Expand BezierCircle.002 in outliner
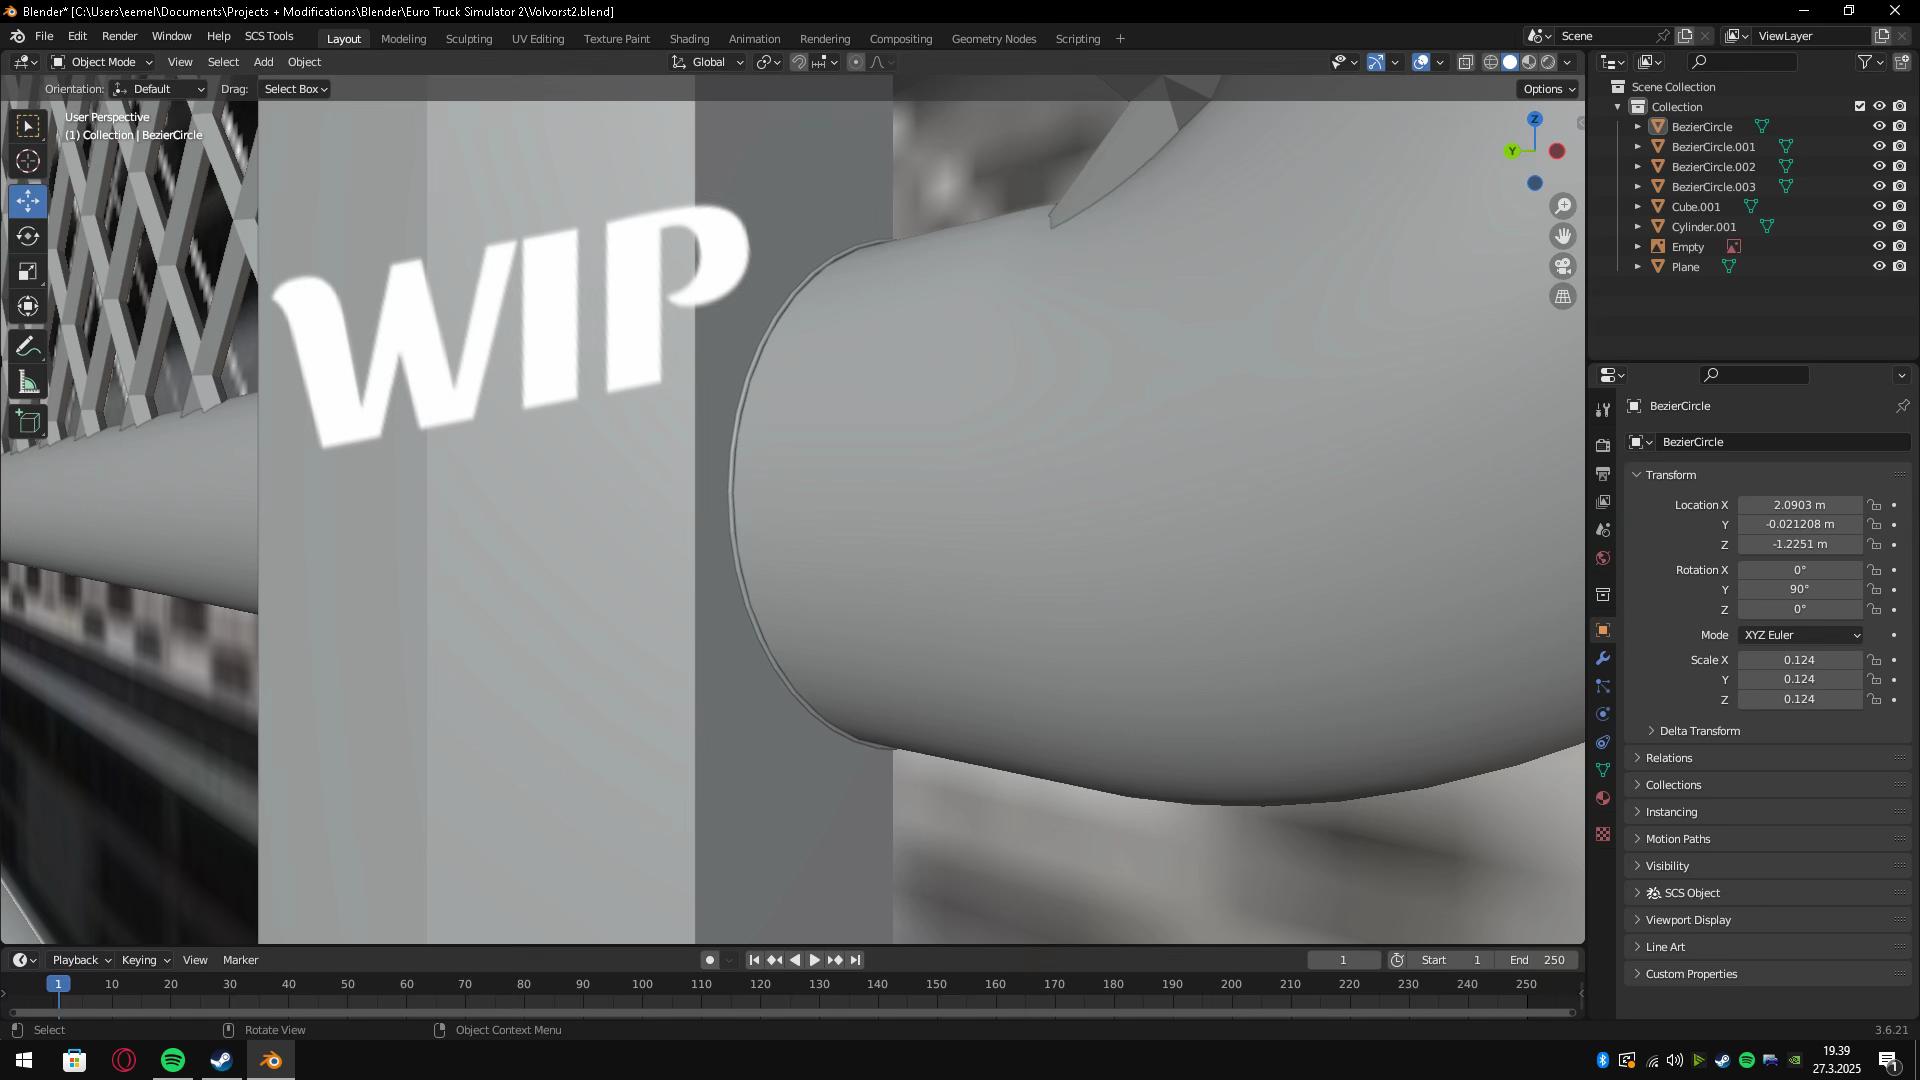 point(1638,166)
